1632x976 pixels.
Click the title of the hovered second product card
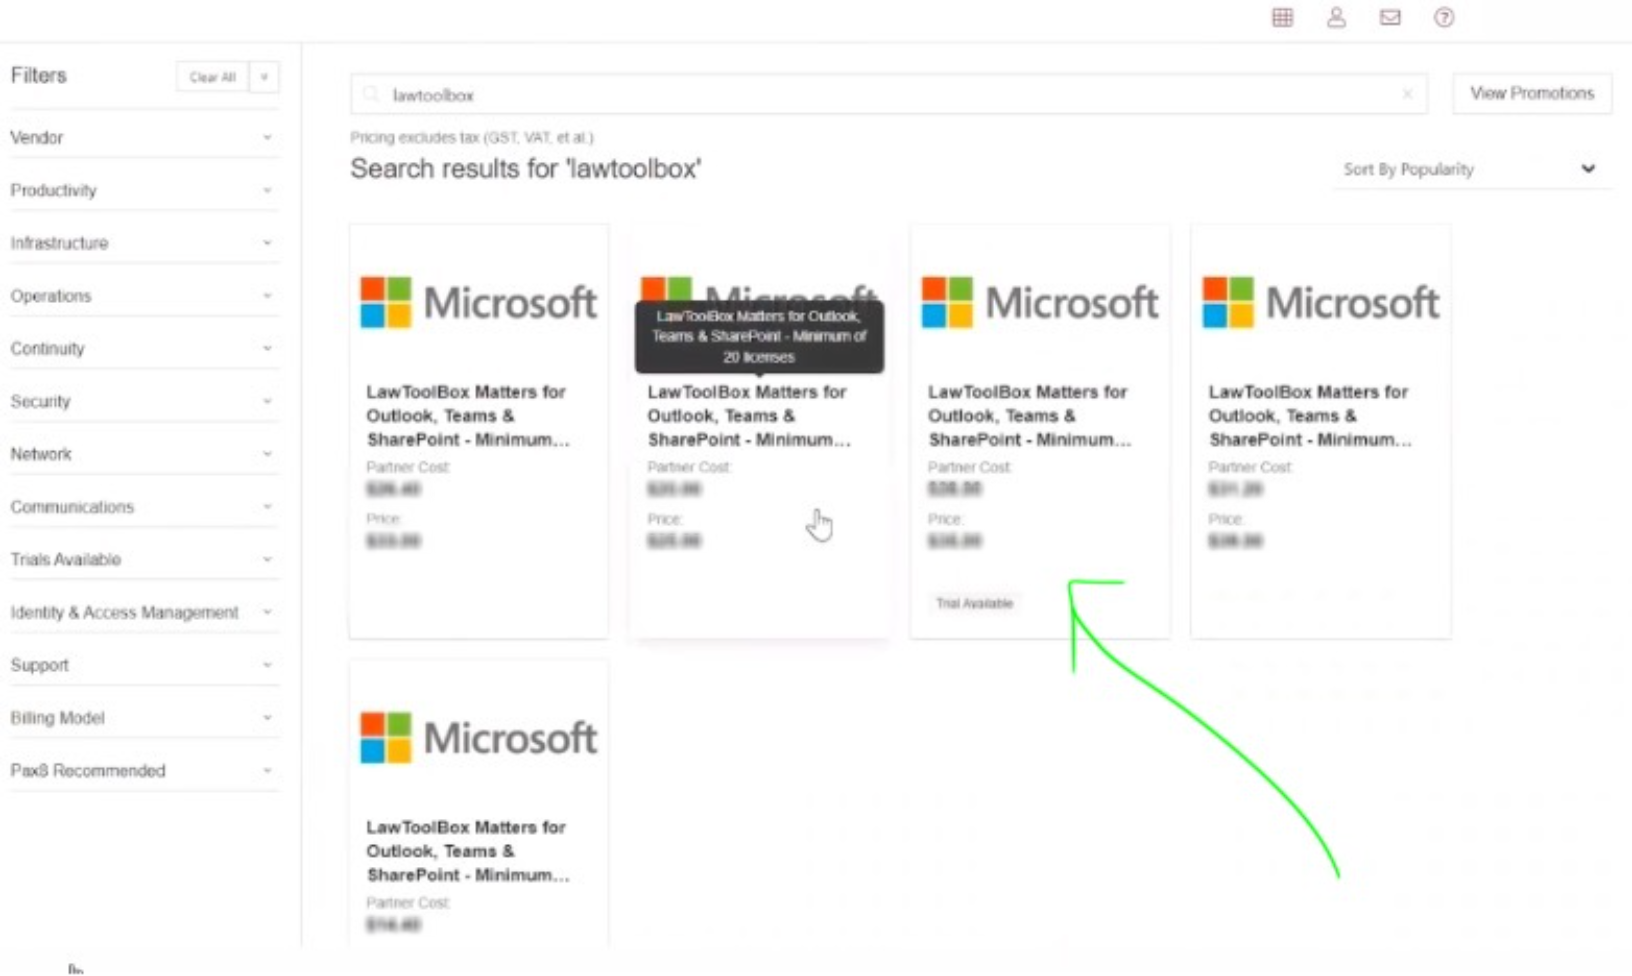coord(749,415)
